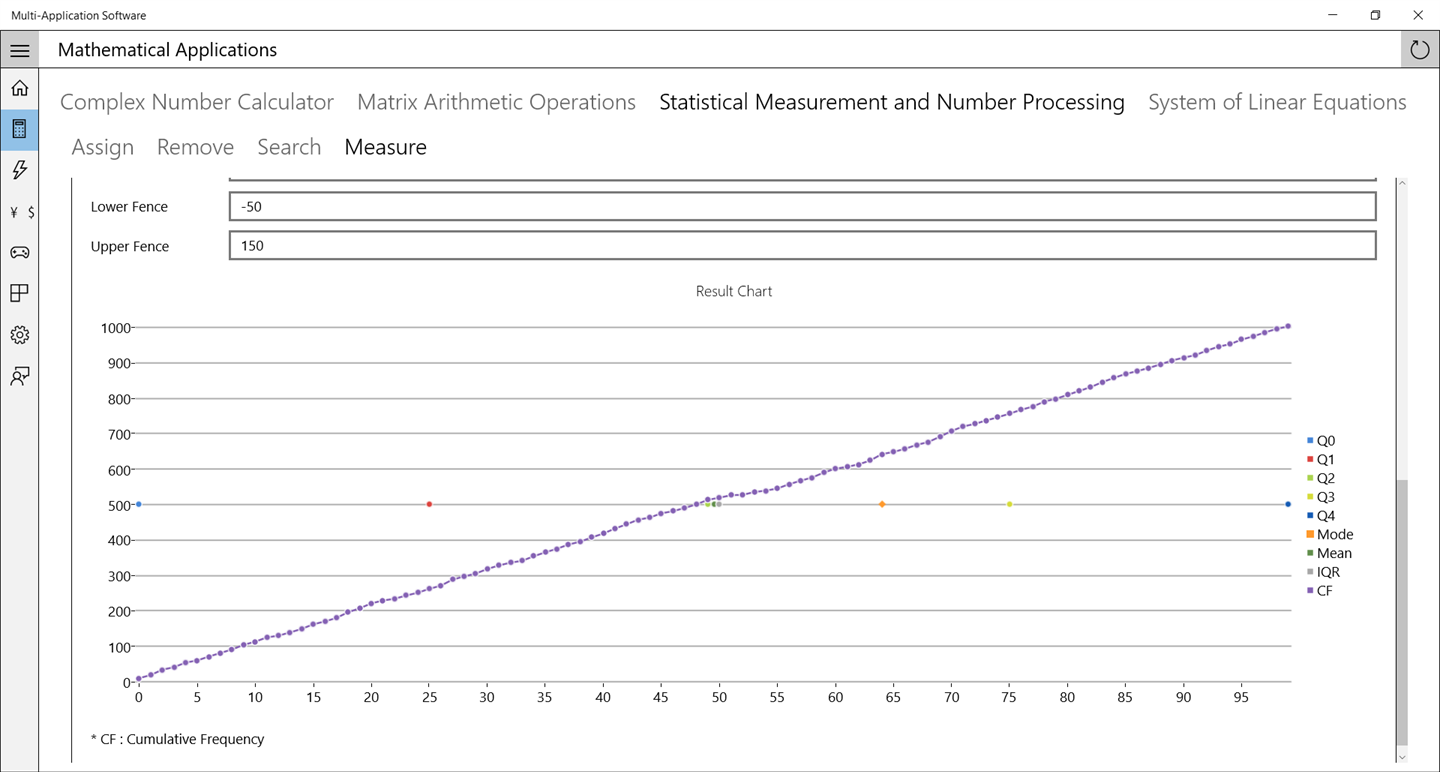Click the CF Cumulative Frequency footnote

click(x=177, y=739)
